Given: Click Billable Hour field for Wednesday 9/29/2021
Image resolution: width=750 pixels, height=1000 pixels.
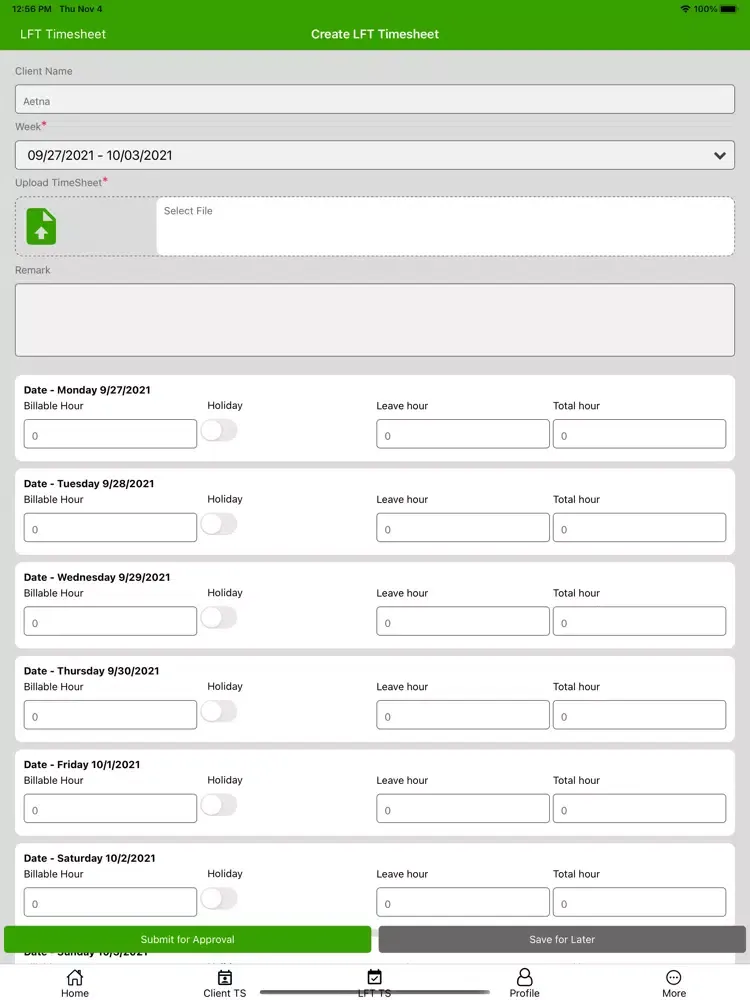Looking at the screenshot, I should (x=110, y=621).
